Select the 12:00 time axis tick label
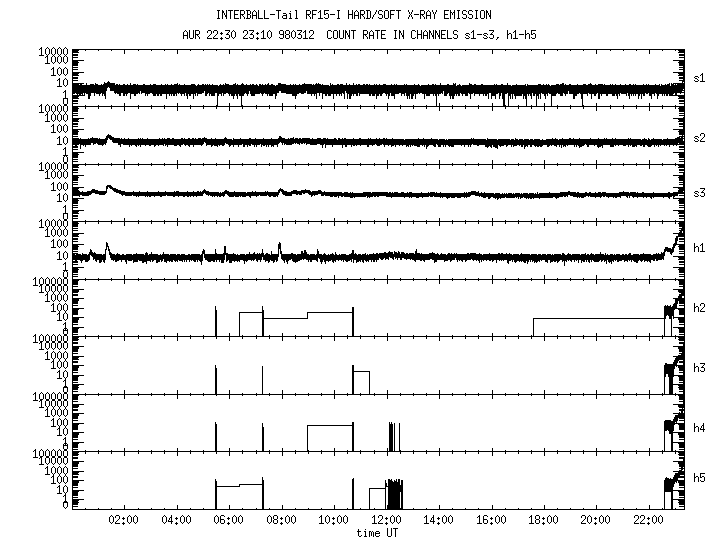This screenshot has height=550, width=720. click(x=385, y=520)
